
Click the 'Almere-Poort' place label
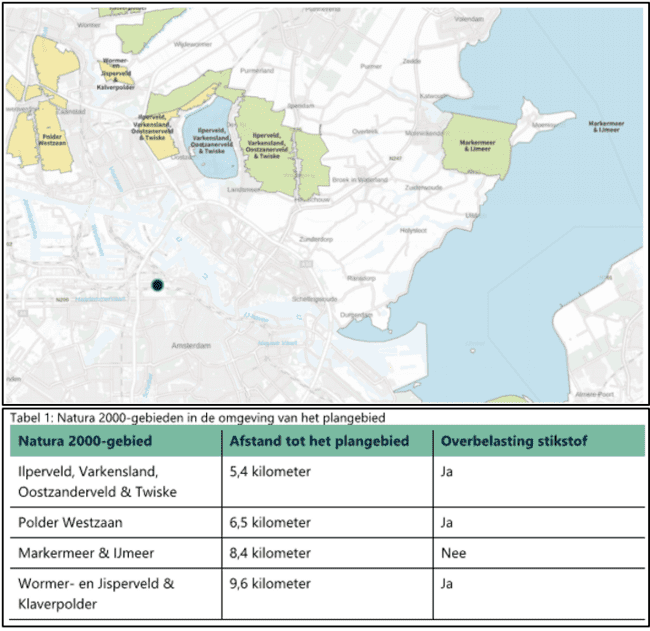pos(594,394)
